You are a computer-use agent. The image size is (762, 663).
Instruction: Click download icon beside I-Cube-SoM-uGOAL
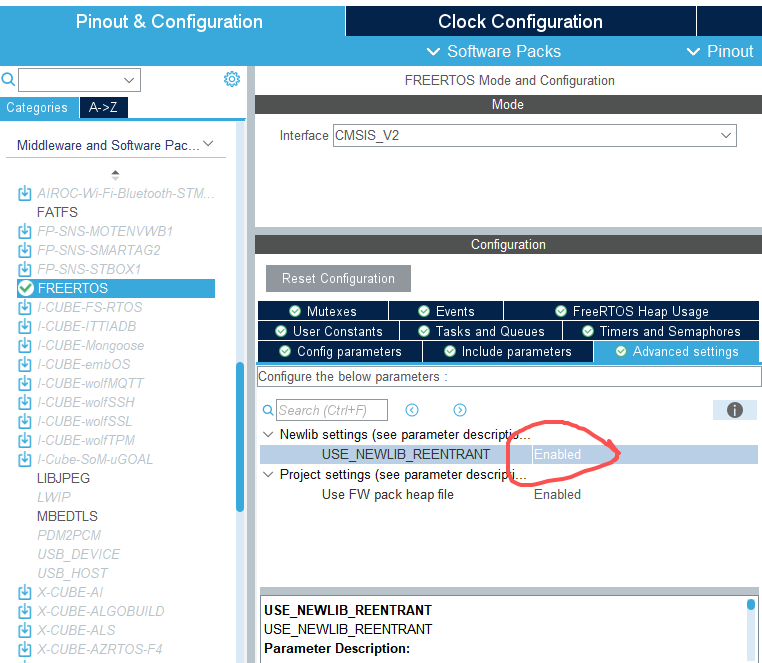pos(25,459)
